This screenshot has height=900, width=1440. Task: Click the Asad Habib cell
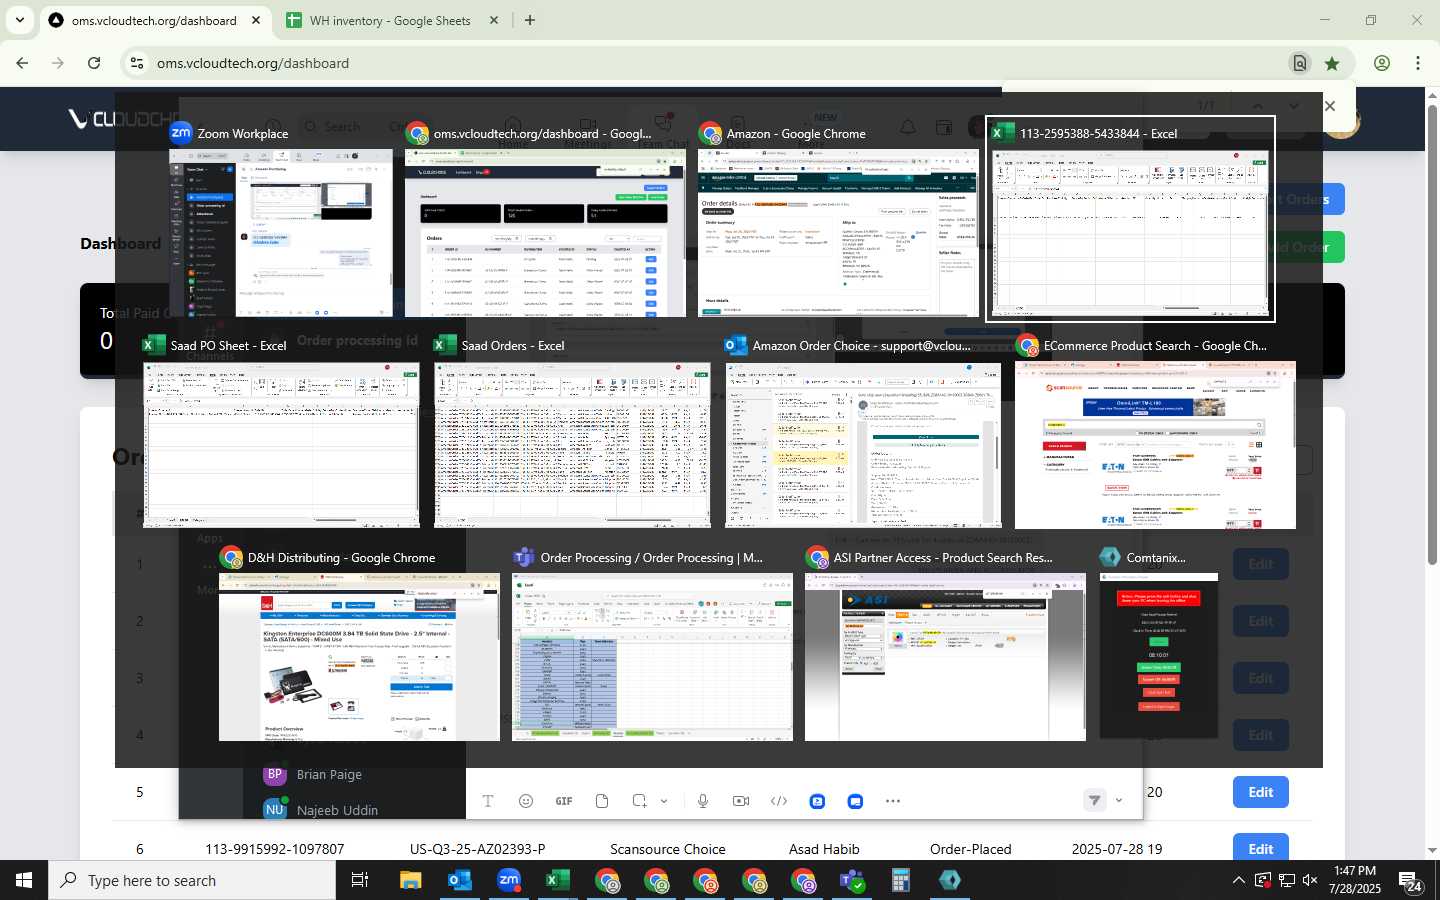coord(824,849)
